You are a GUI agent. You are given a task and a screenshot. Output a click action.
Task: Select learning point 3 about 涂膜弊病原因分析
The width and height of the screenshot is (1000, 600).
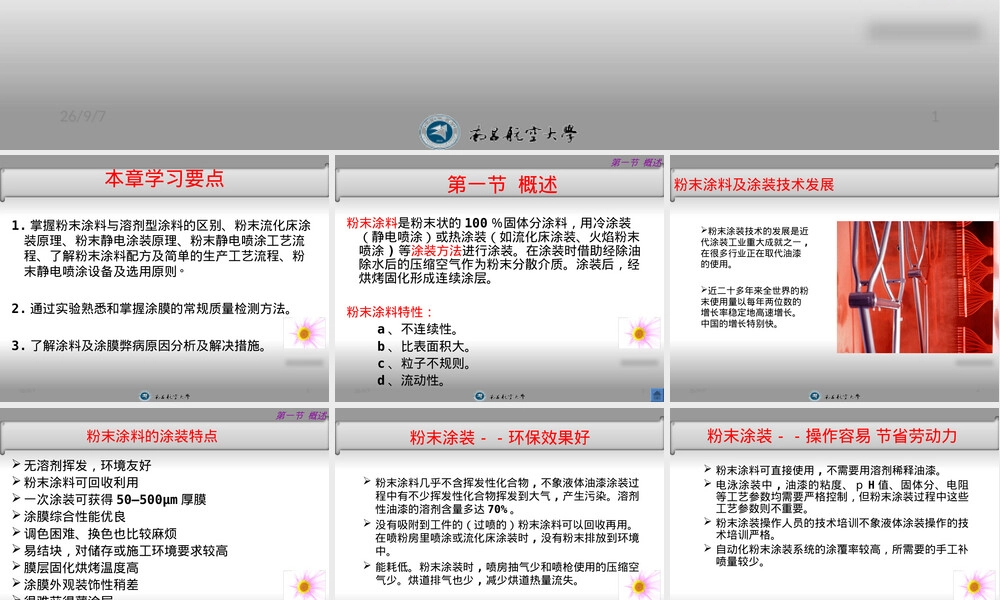click(x=139, y=346)
